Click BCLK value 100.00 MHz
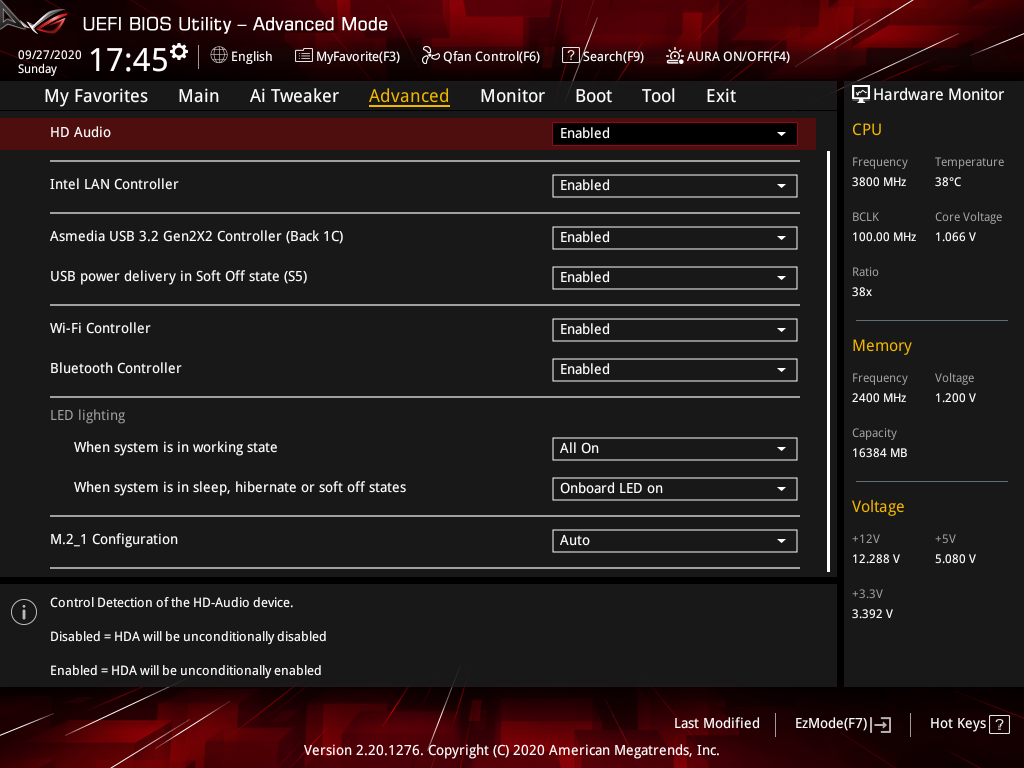 click(x=884, y=237)
